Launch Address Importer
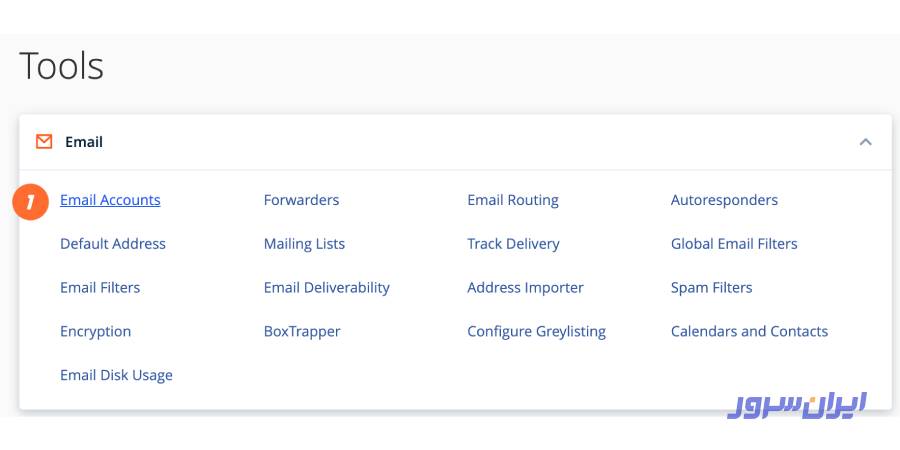Image resolution: width=900 pixels, height=450 pixels. 525,288
